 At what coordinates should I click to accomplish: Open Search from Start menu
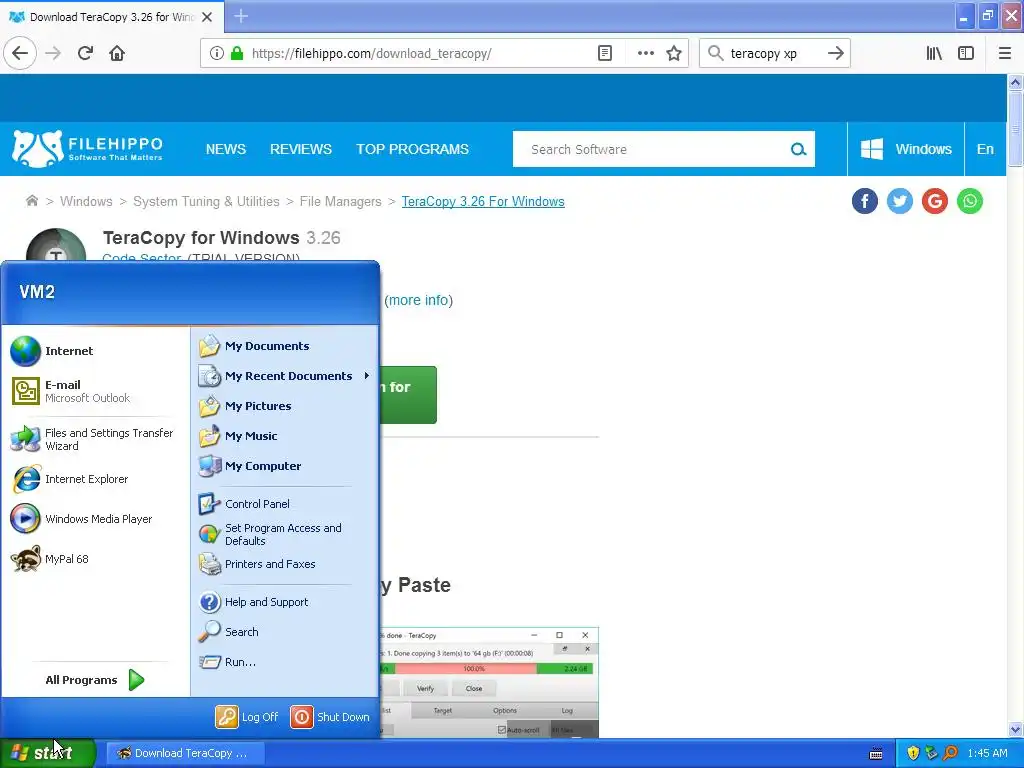[x=285, y=632]
